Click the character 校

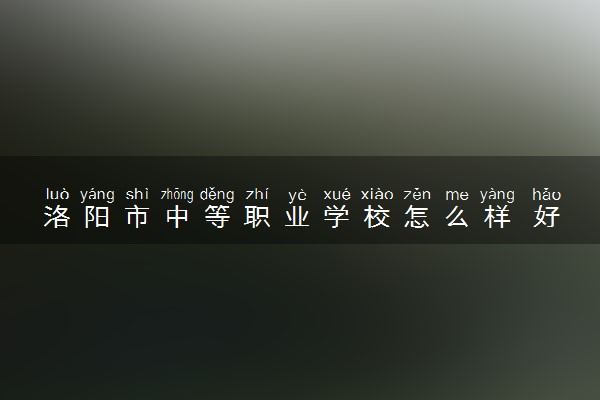(x=377, y=217)
